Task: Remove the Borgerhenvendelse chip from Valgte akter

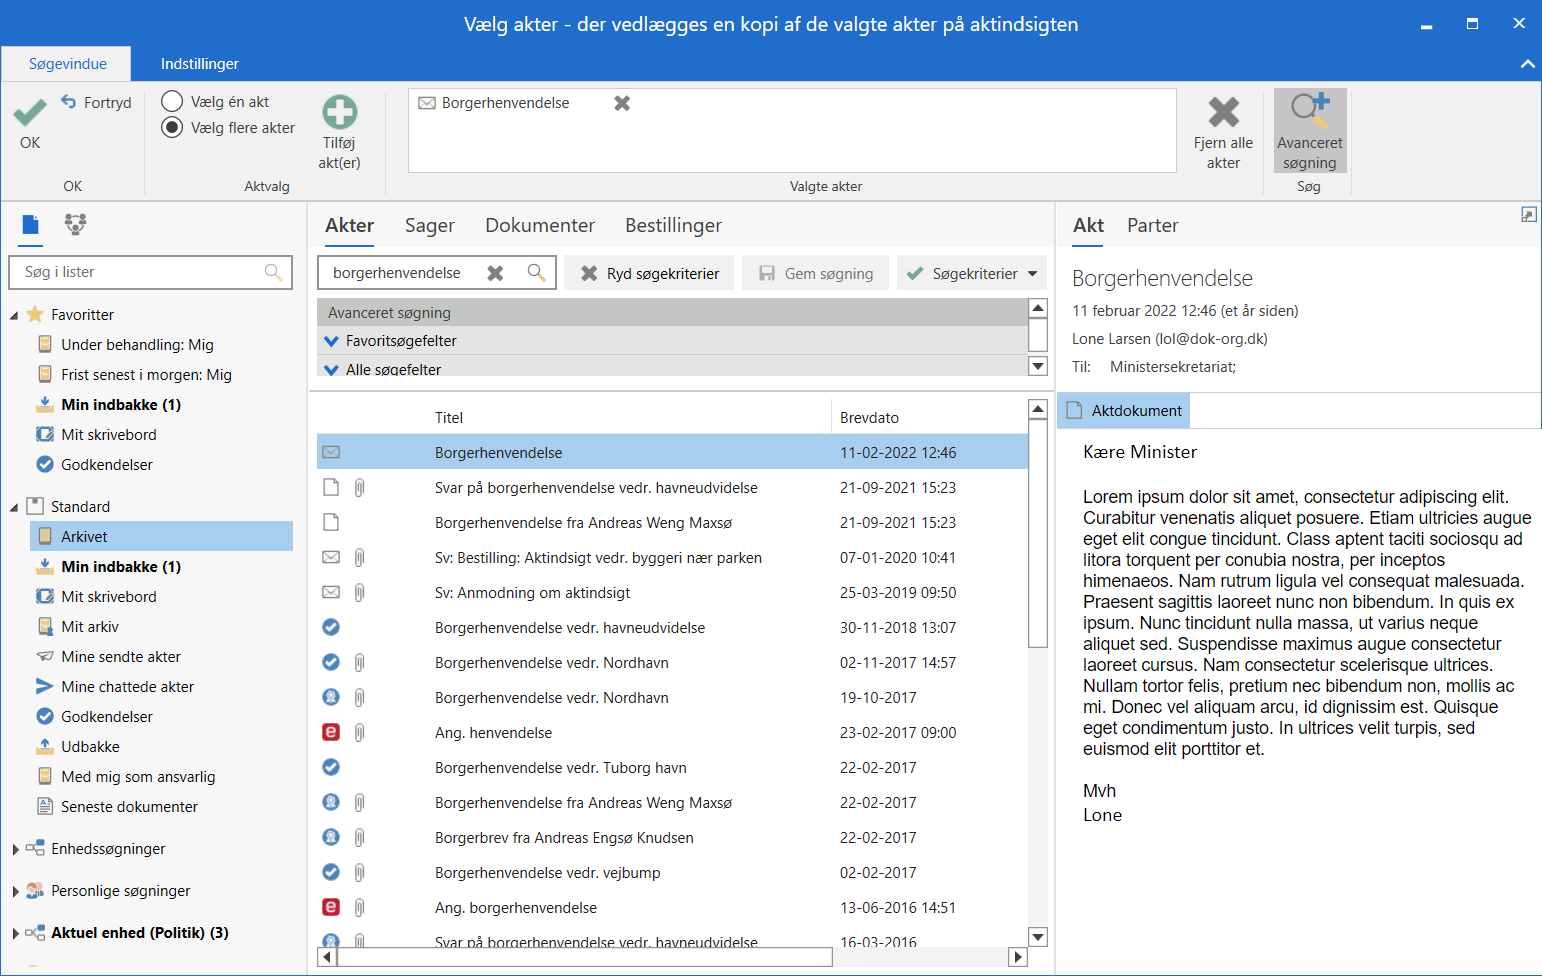Action: [x=622, y=103]
